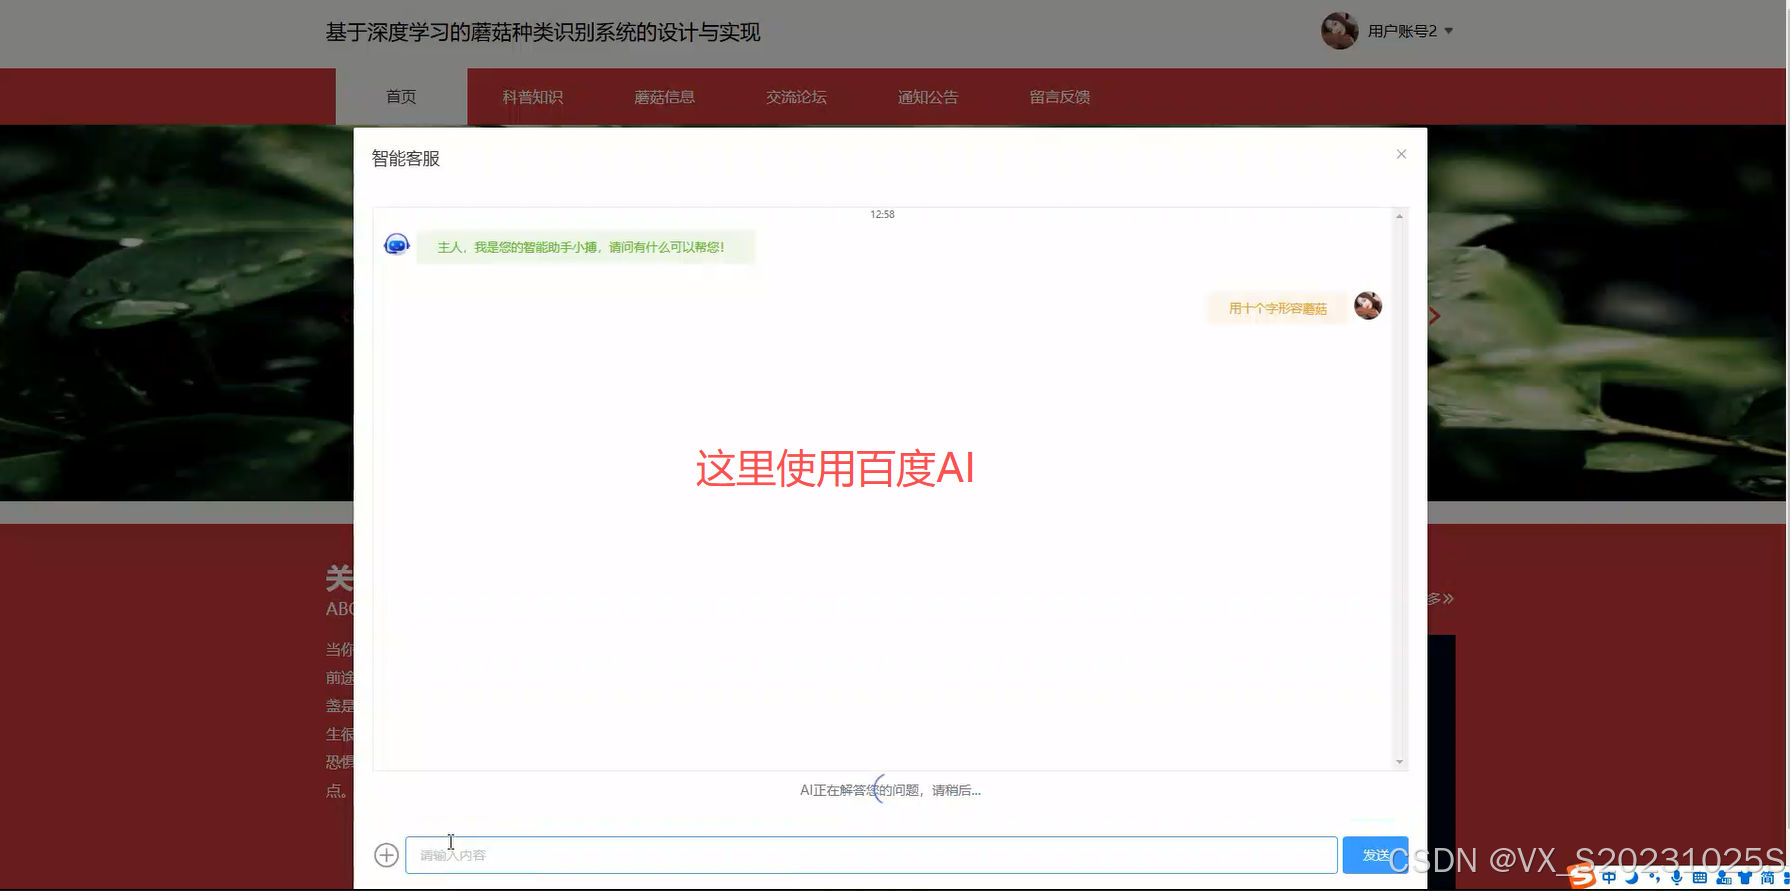Open the 首页 navigation tab
Image resolution: width=1790 pixels, height=891 pixels.
pos(401,96)
